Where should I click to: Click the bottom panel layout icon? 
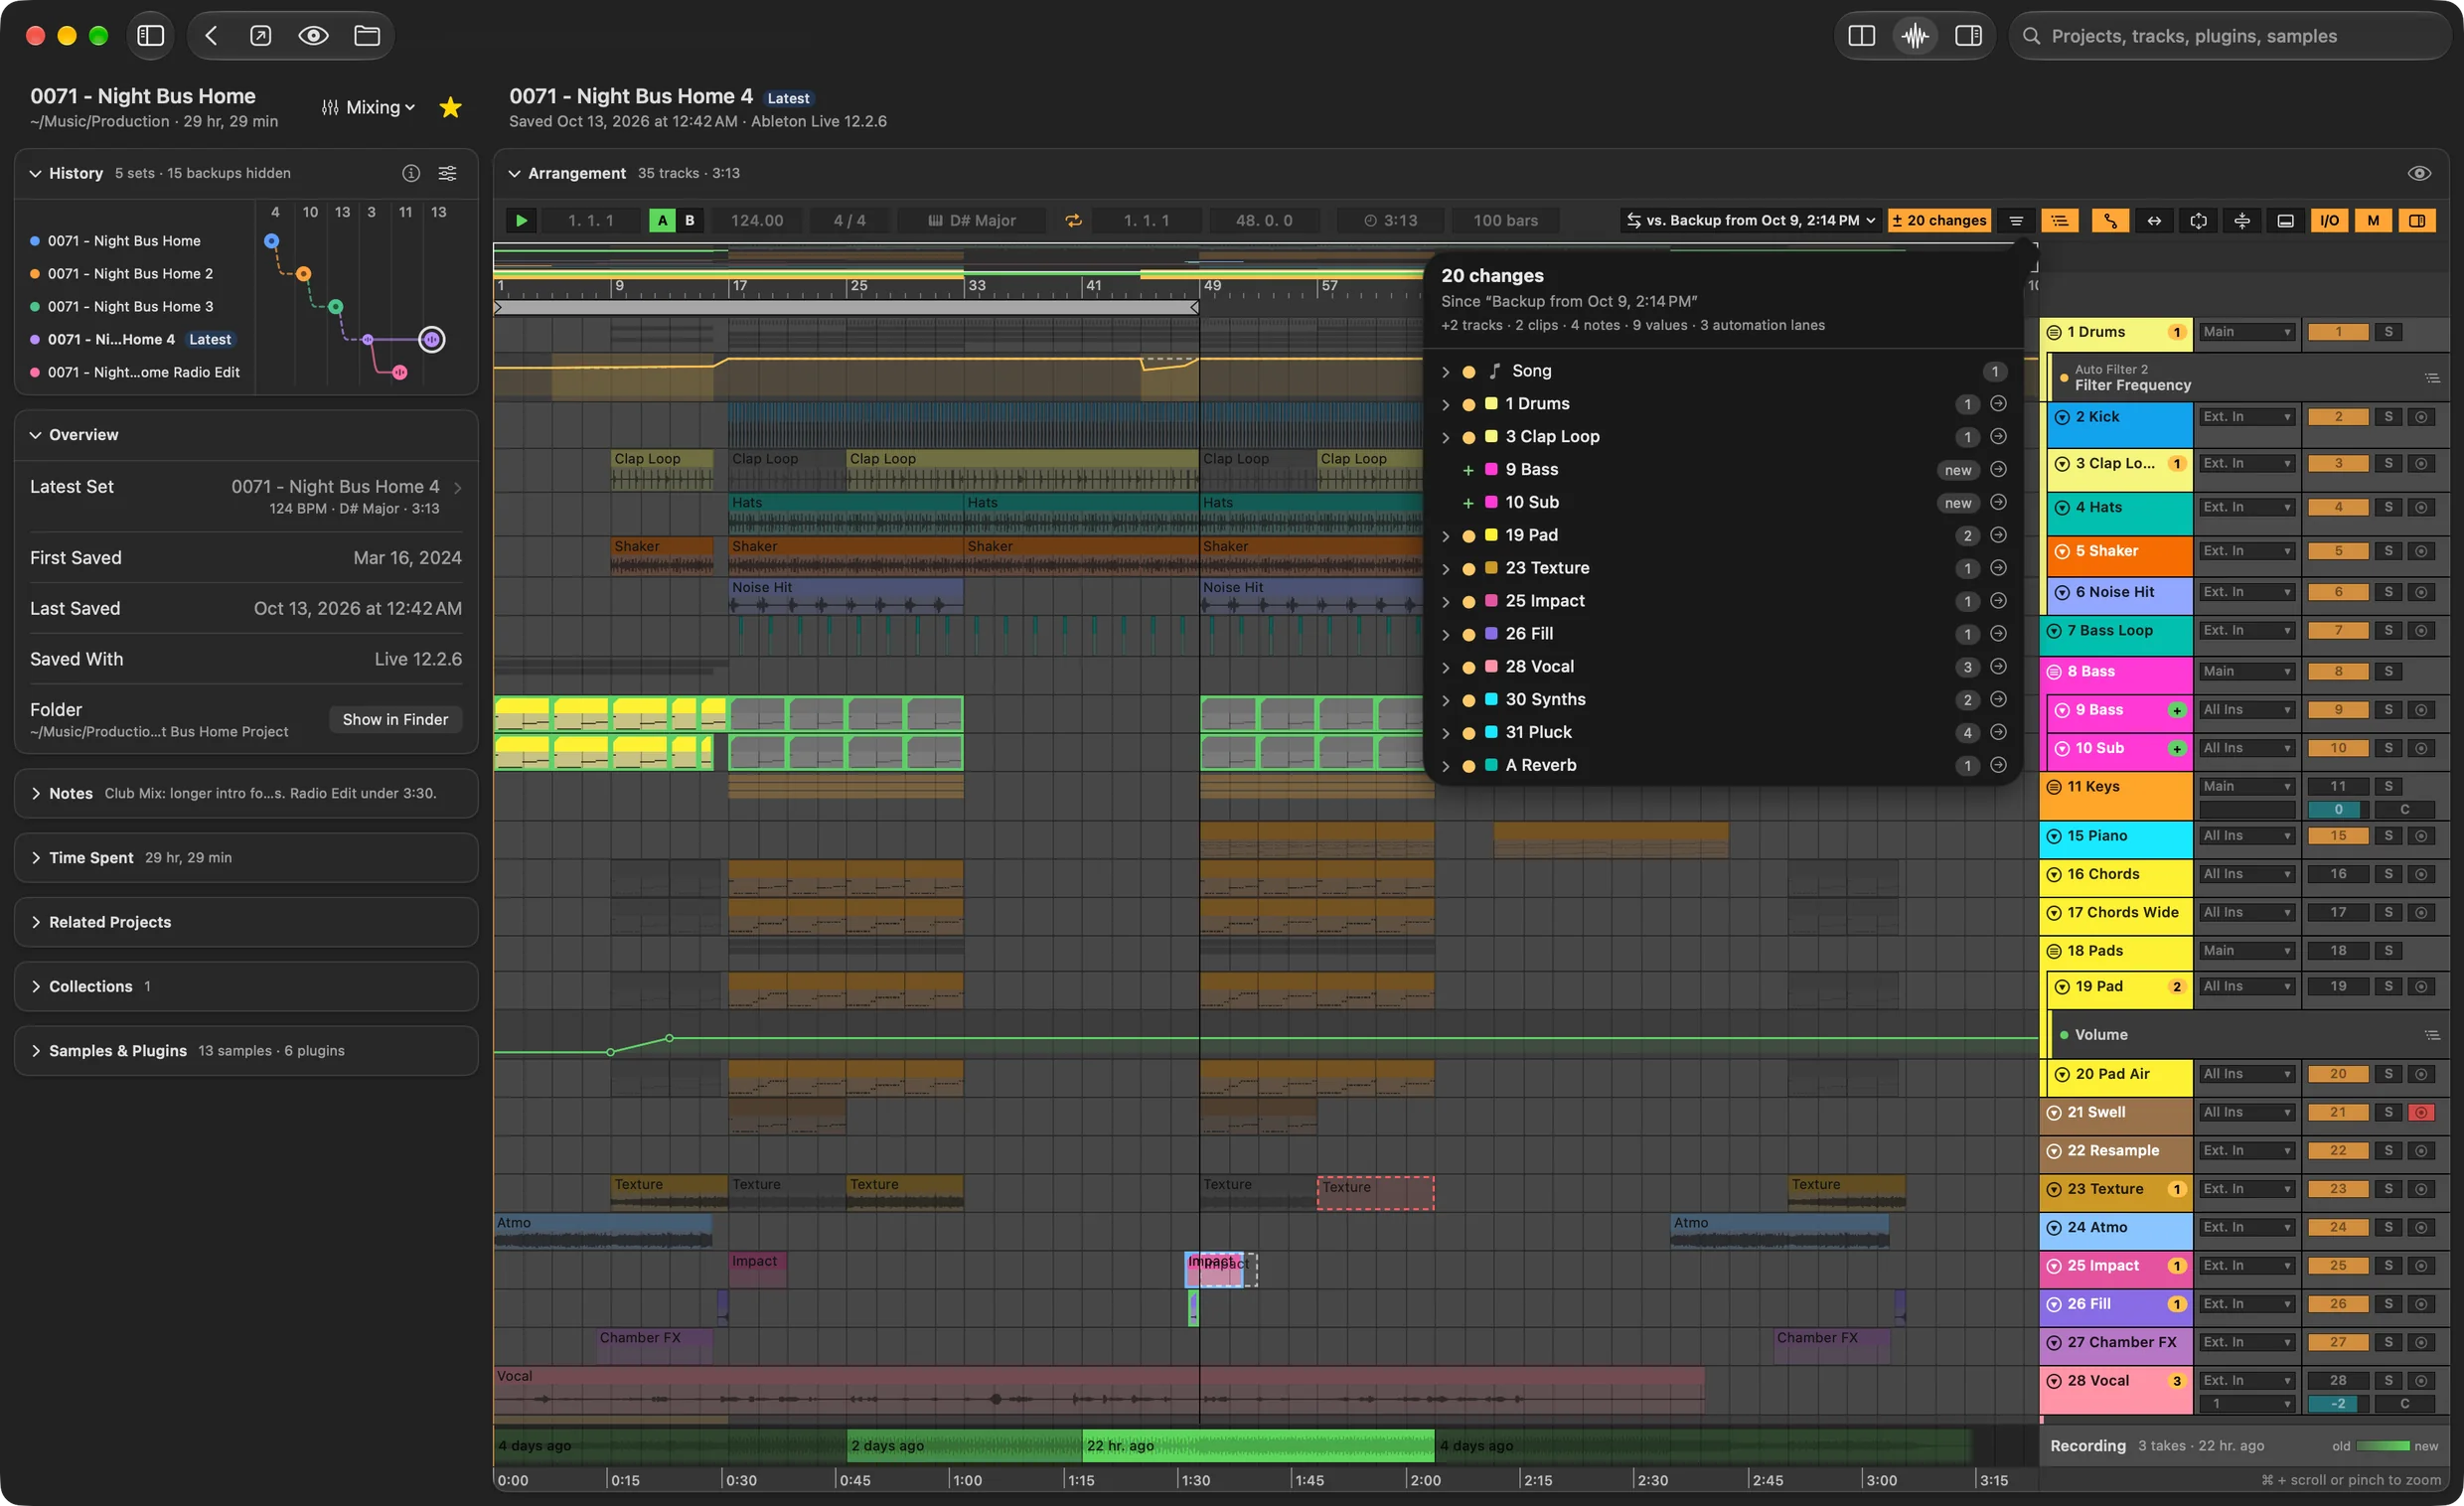point(2285,220)
